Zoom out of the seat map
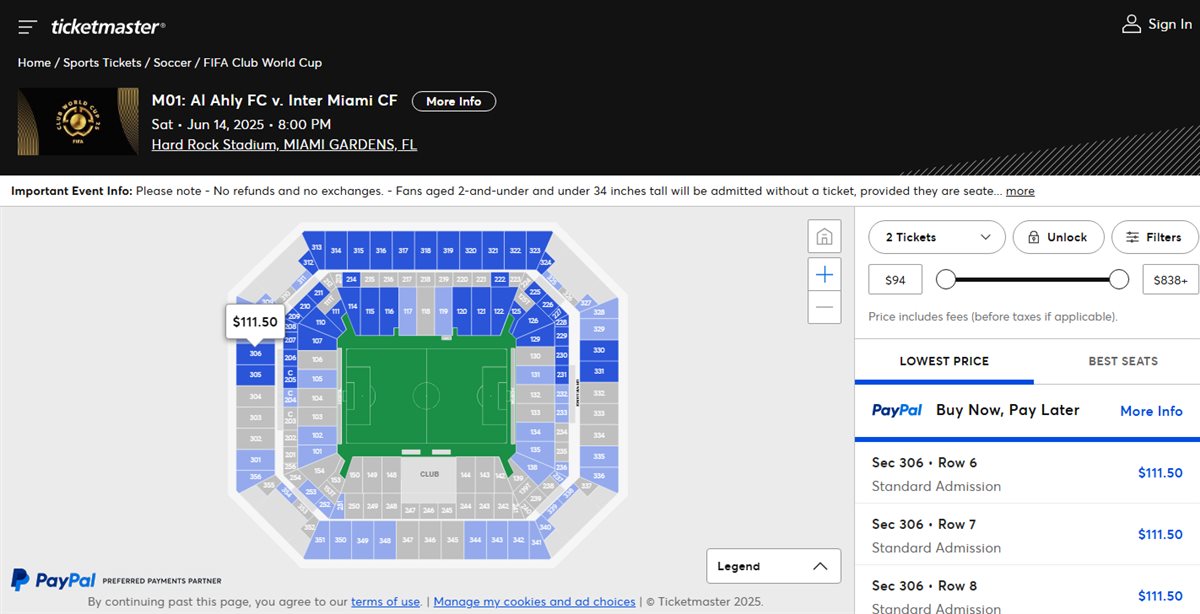The image size is (1200, 614). 825,307
